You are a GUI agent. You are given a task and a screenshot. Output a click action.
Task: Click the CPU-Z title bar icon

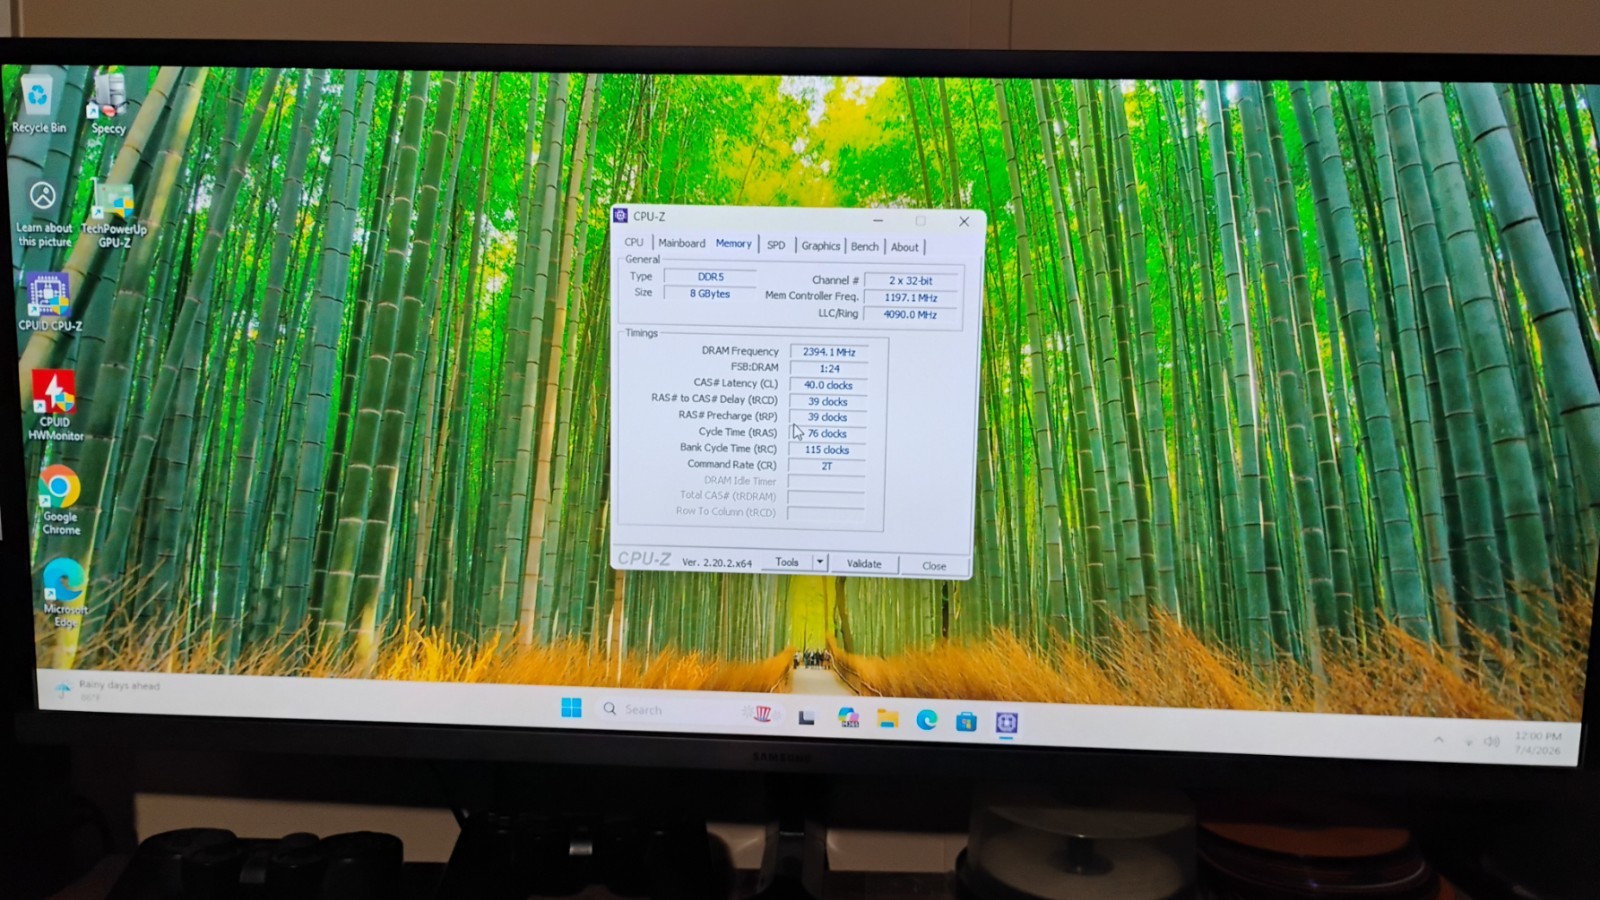(620, 215)
